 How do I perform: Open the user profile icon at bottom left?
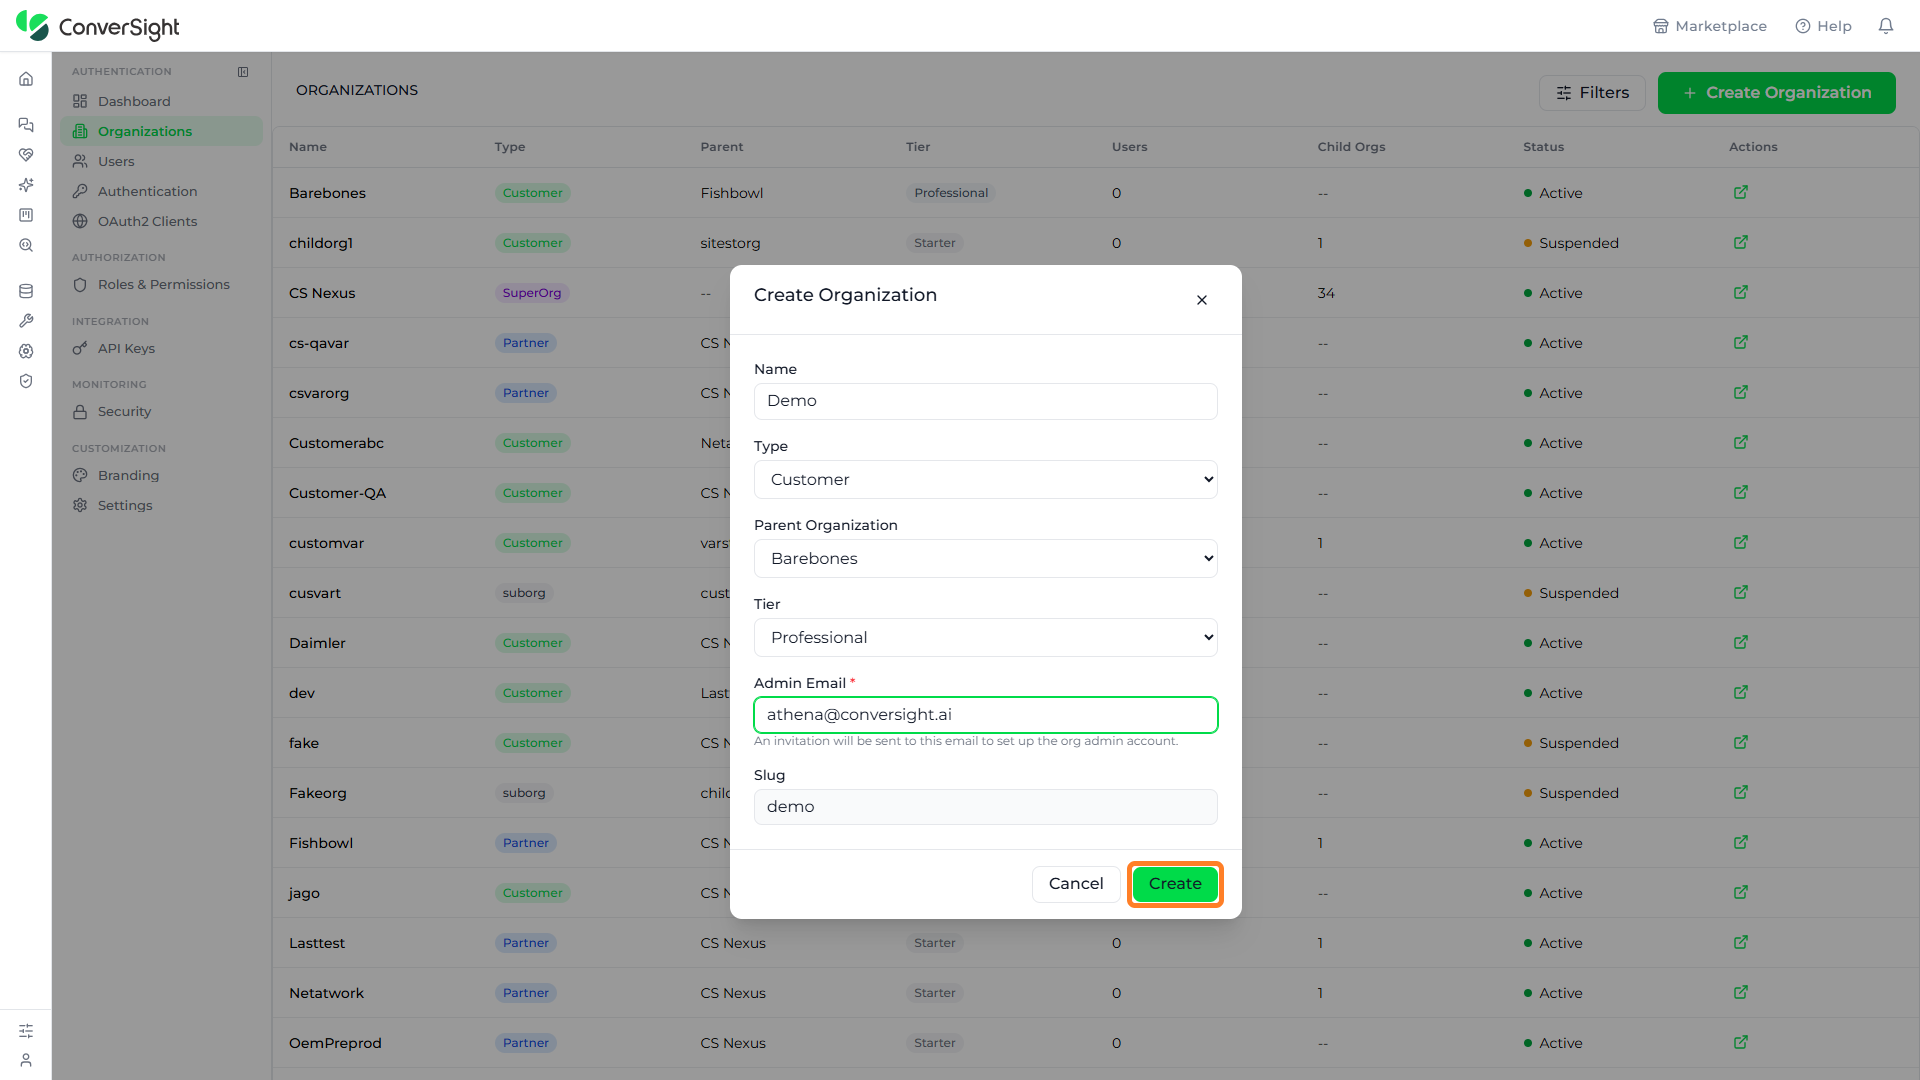(x=26, y=1060)
